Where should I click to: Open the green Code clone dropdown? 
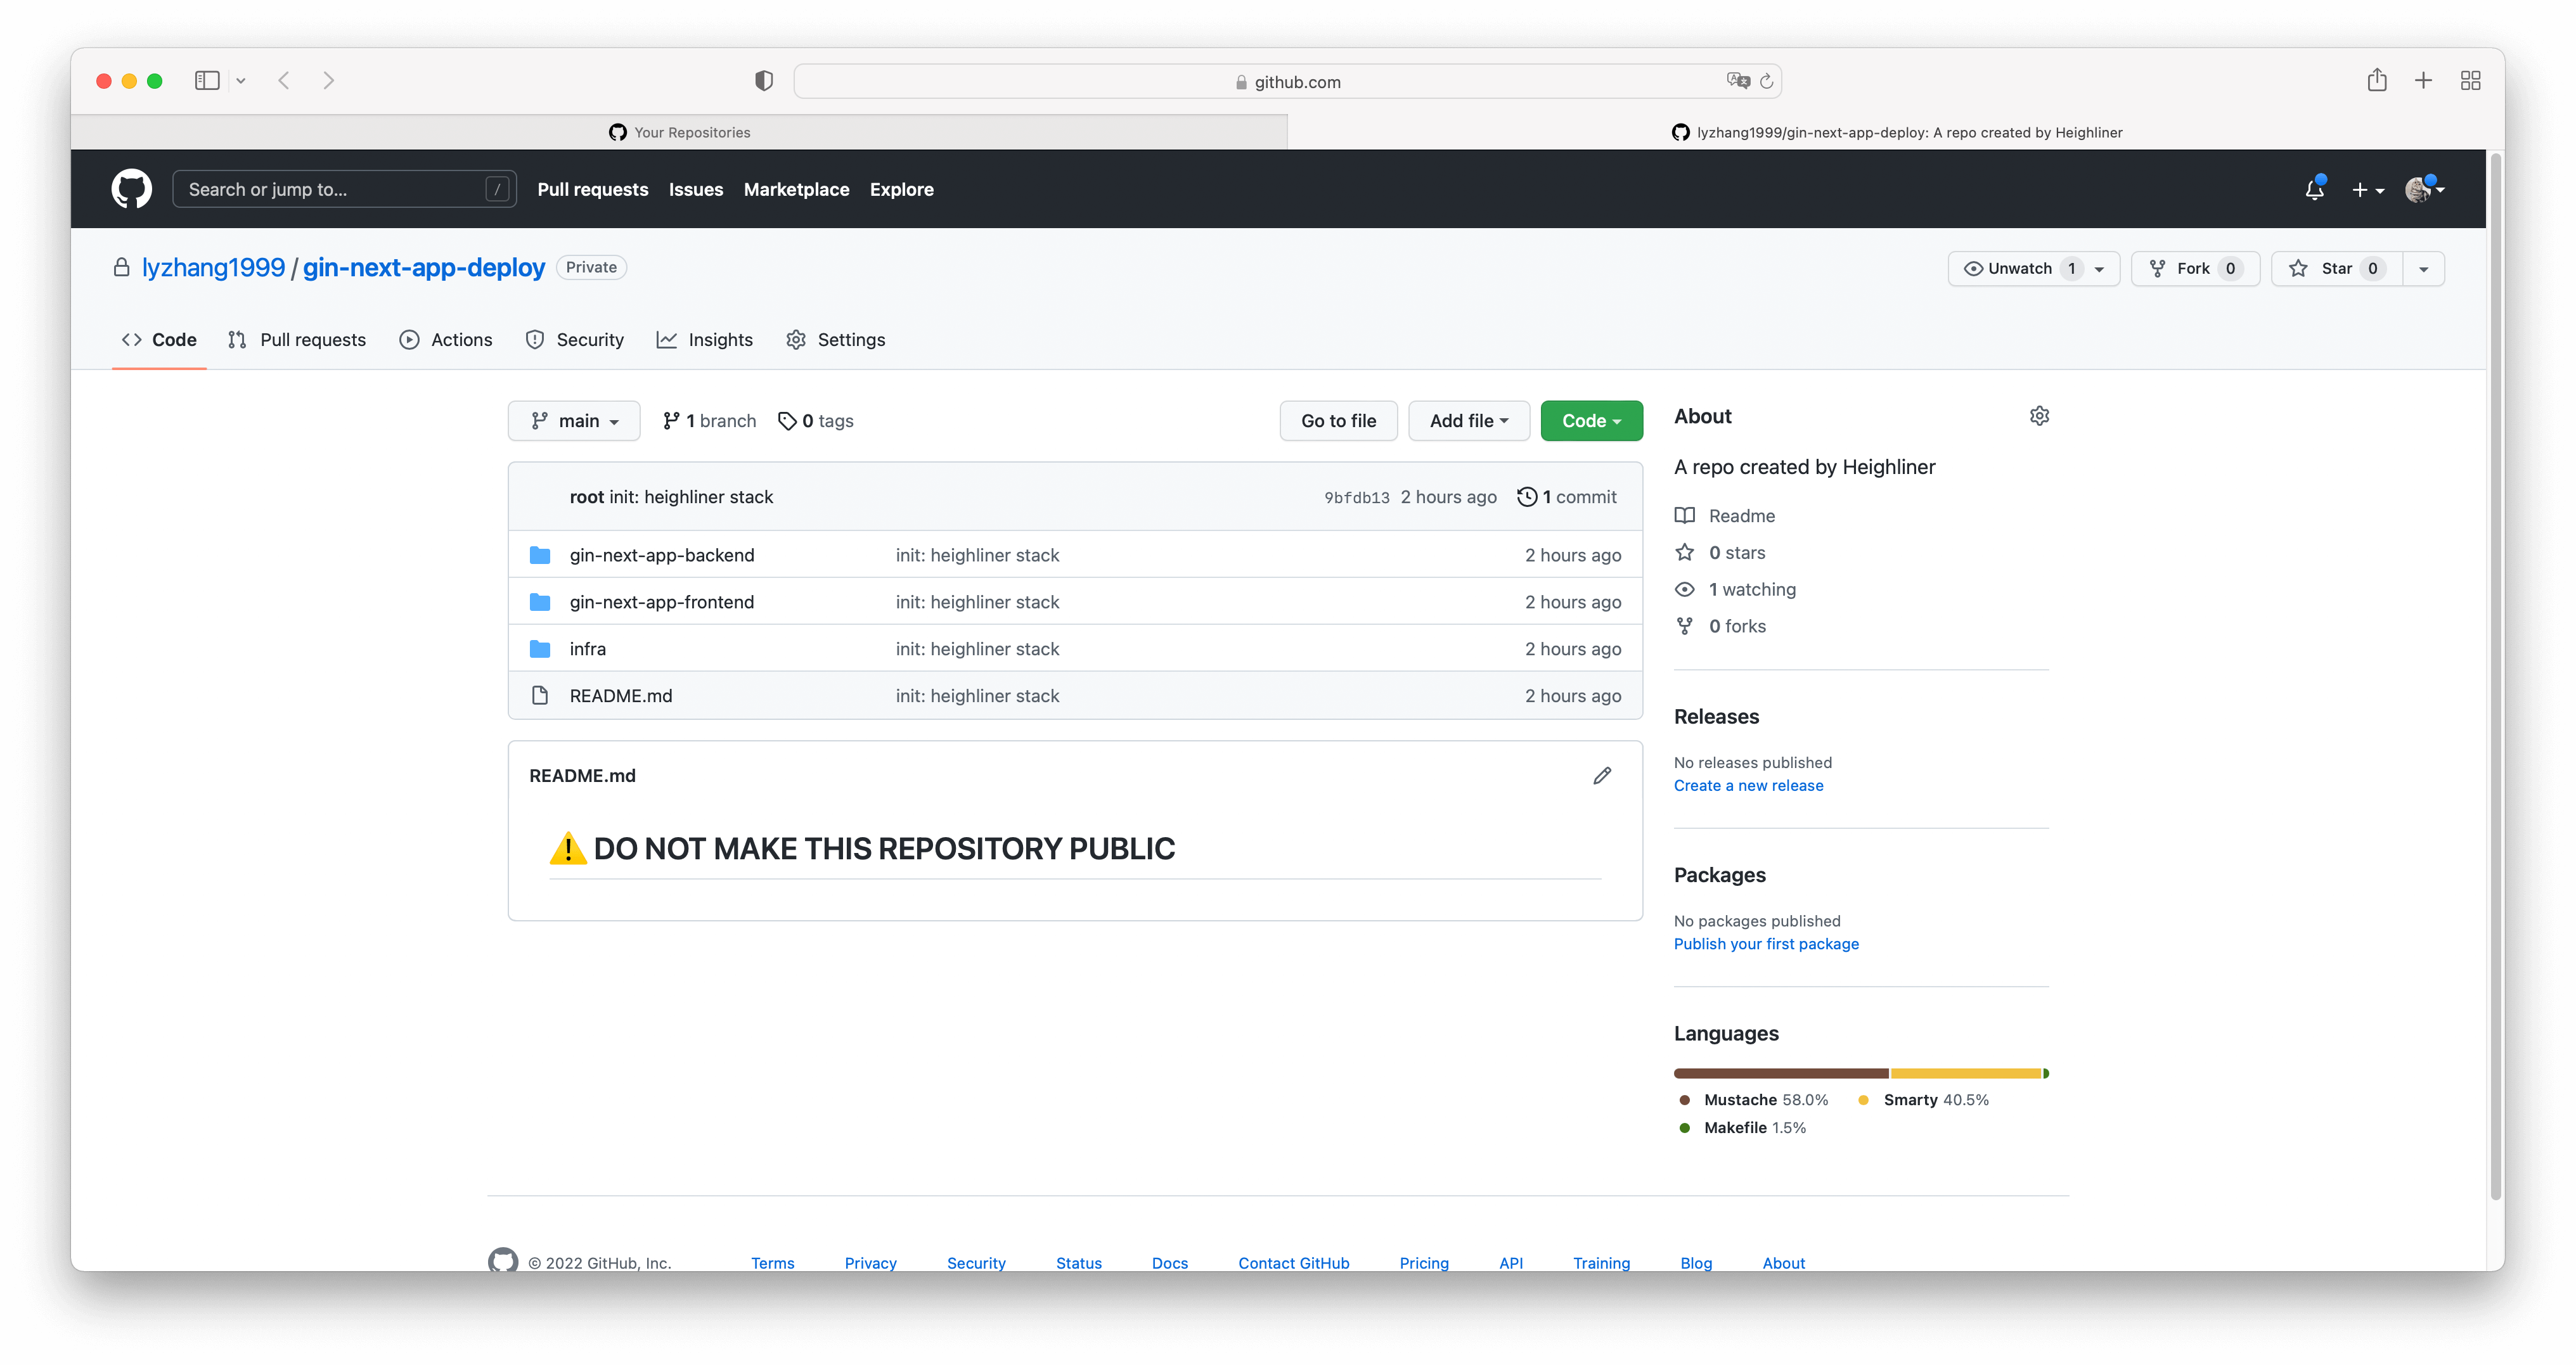[1591, 421]
